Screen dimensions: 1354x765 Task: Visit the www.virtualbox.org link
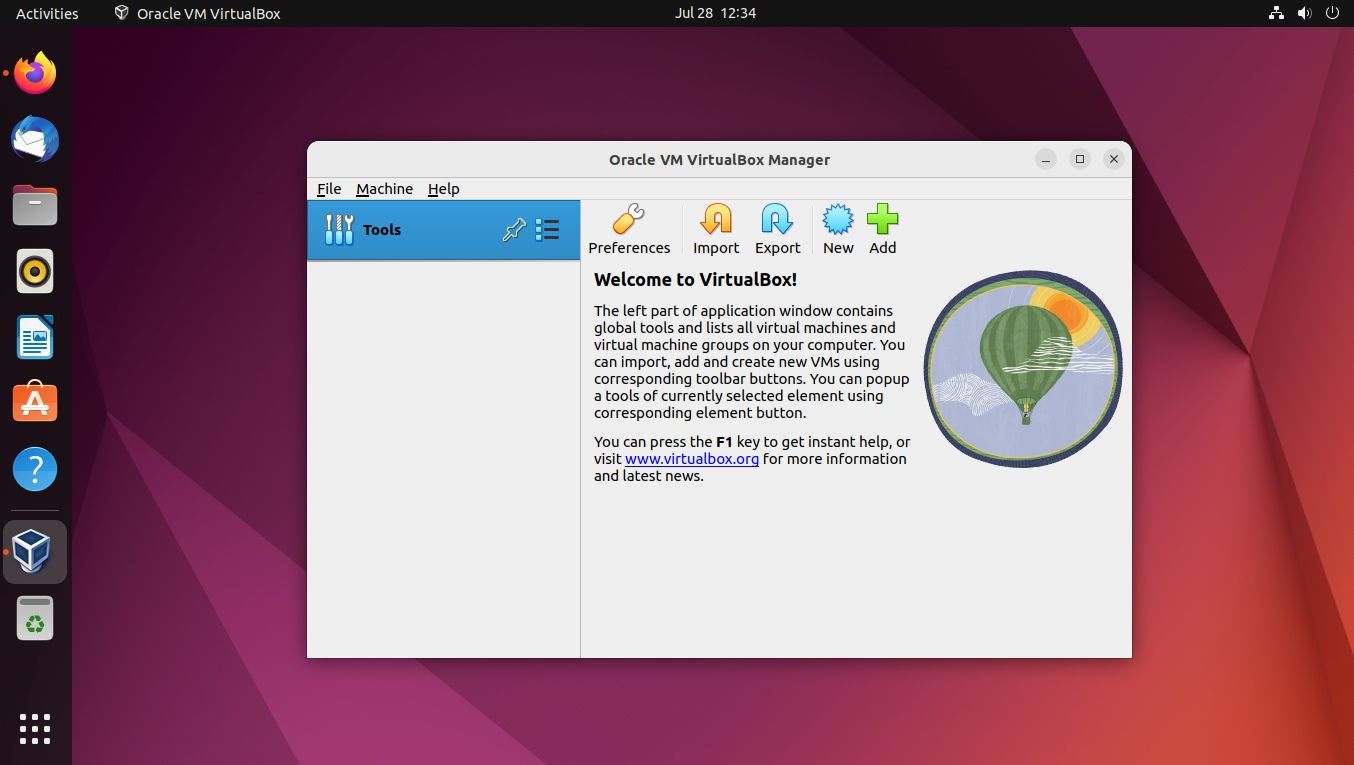click(692, 459)
